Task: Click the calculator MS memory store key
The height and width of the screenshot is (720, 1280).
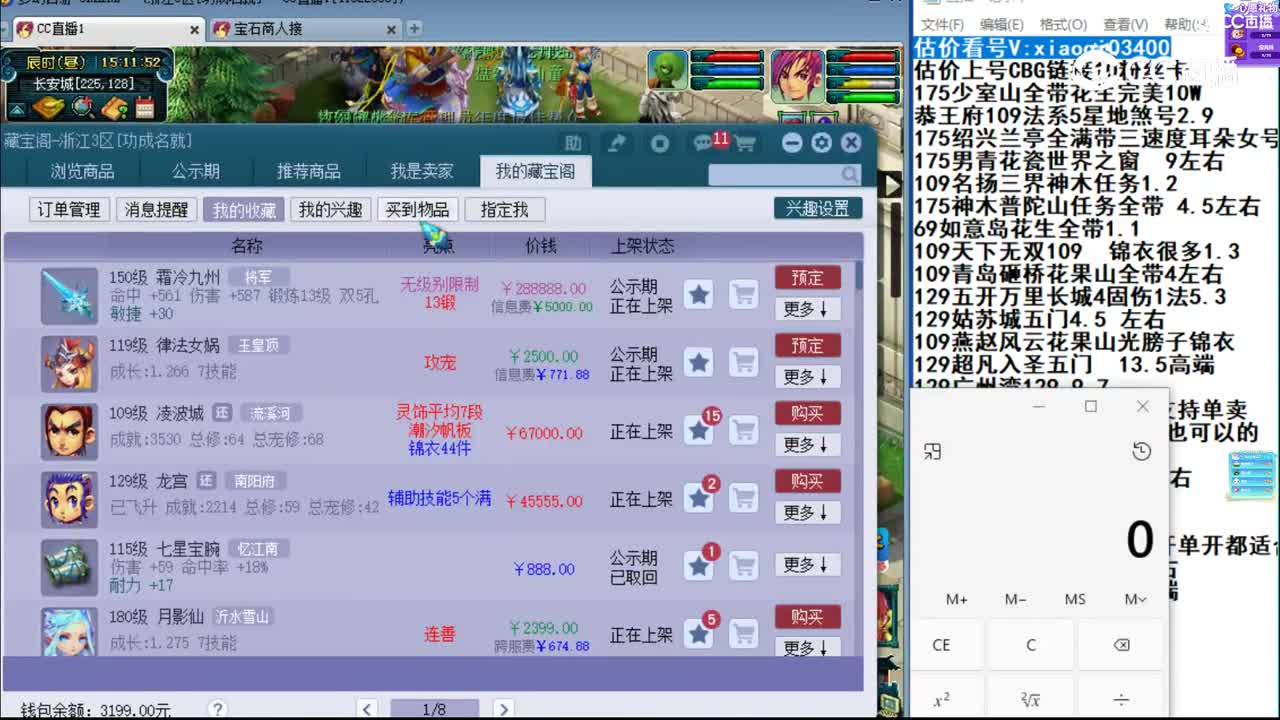Action: [x=1075, y=599]
